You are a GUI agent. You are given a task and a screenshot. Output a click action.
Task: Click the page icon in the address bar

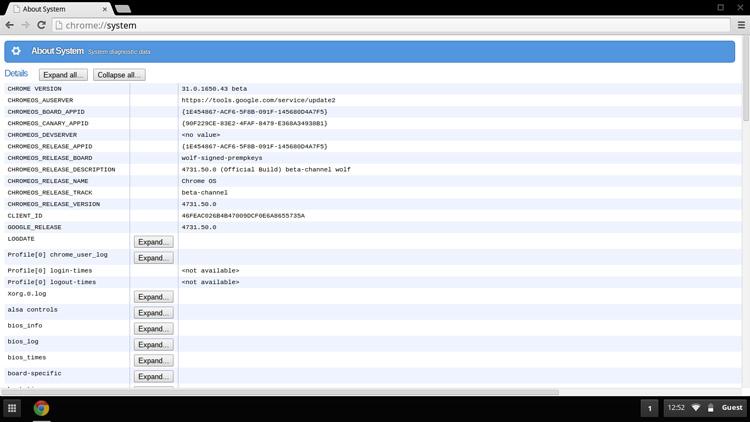[59, 25]
